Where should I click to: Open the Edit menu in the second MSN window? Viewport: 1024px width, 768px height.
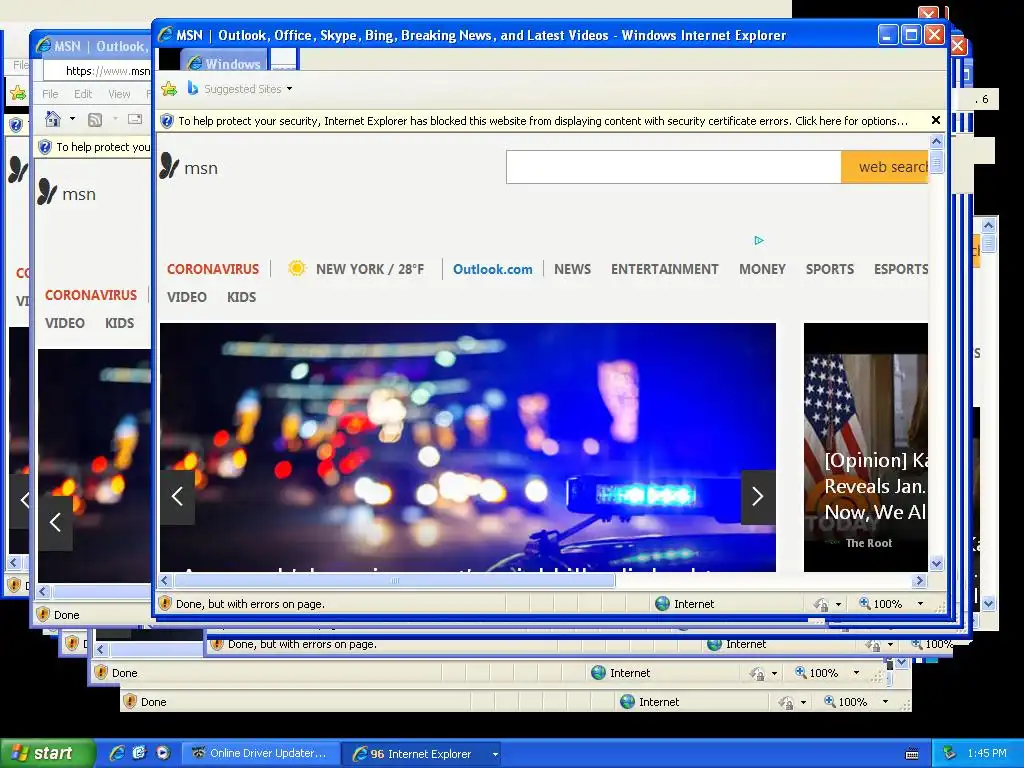point(83,94)
